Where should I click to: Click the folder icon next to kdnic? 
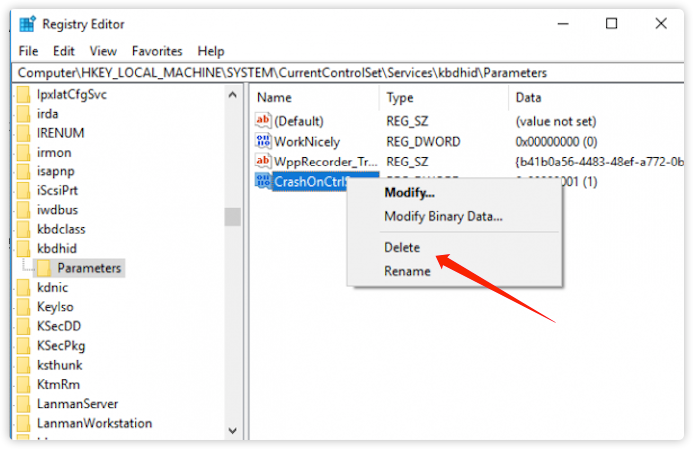[23, 288]
